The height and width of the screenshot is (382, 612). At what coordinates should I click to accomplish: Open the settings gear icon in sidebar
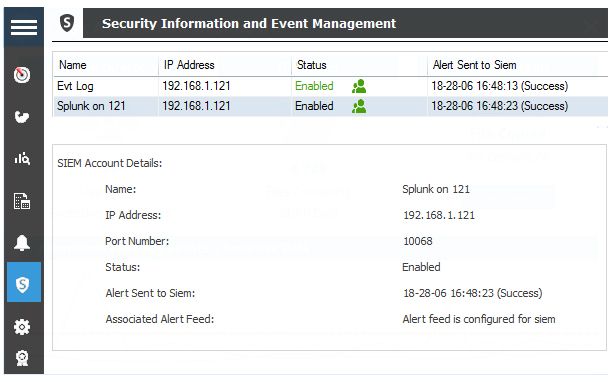click(22, 327)
